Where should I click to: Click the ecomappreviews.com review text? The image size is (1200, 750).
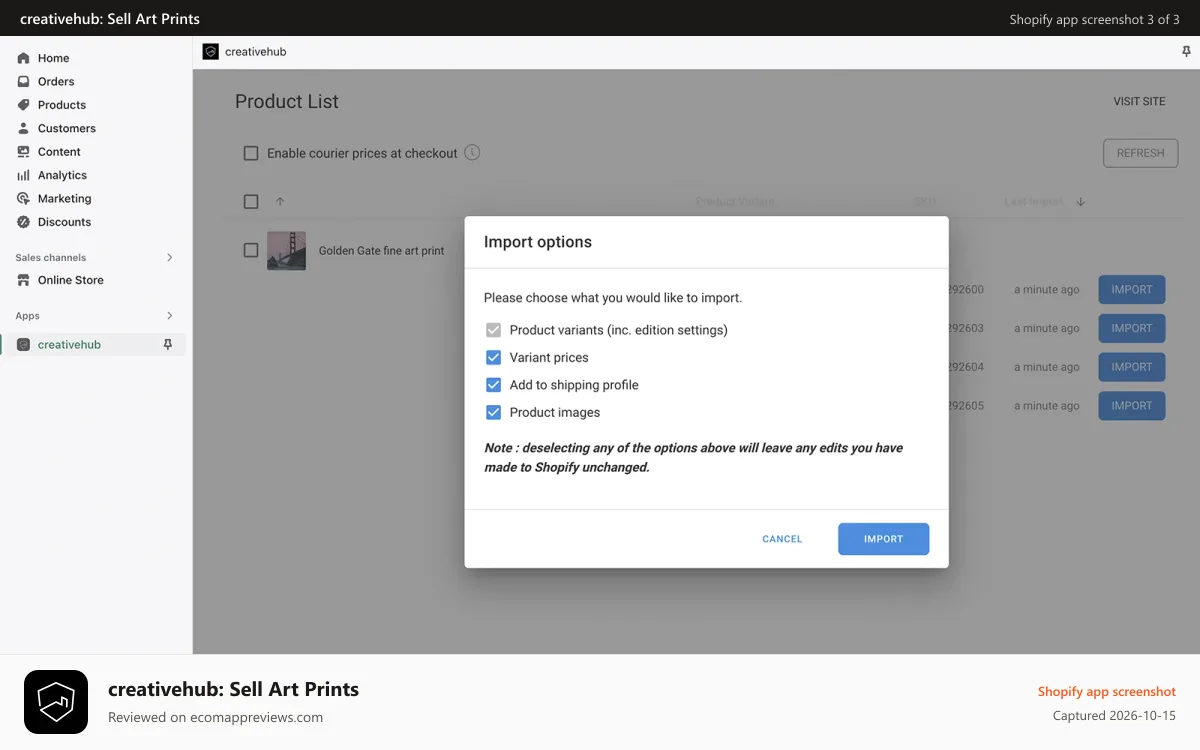pyautogui.click(x=215, y=717)
